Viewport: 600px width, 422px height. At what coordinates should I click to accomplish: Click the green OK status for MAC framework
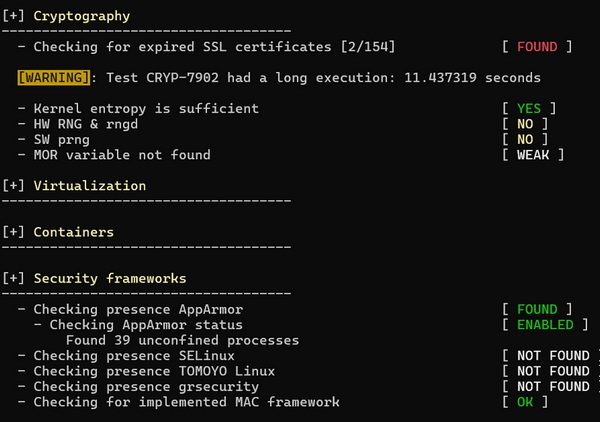click(x=525, y=402)
